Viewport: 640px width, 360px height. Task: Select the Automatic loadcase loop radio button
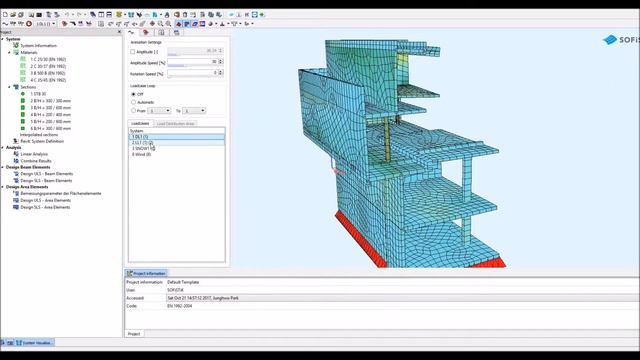pos(133,102)
